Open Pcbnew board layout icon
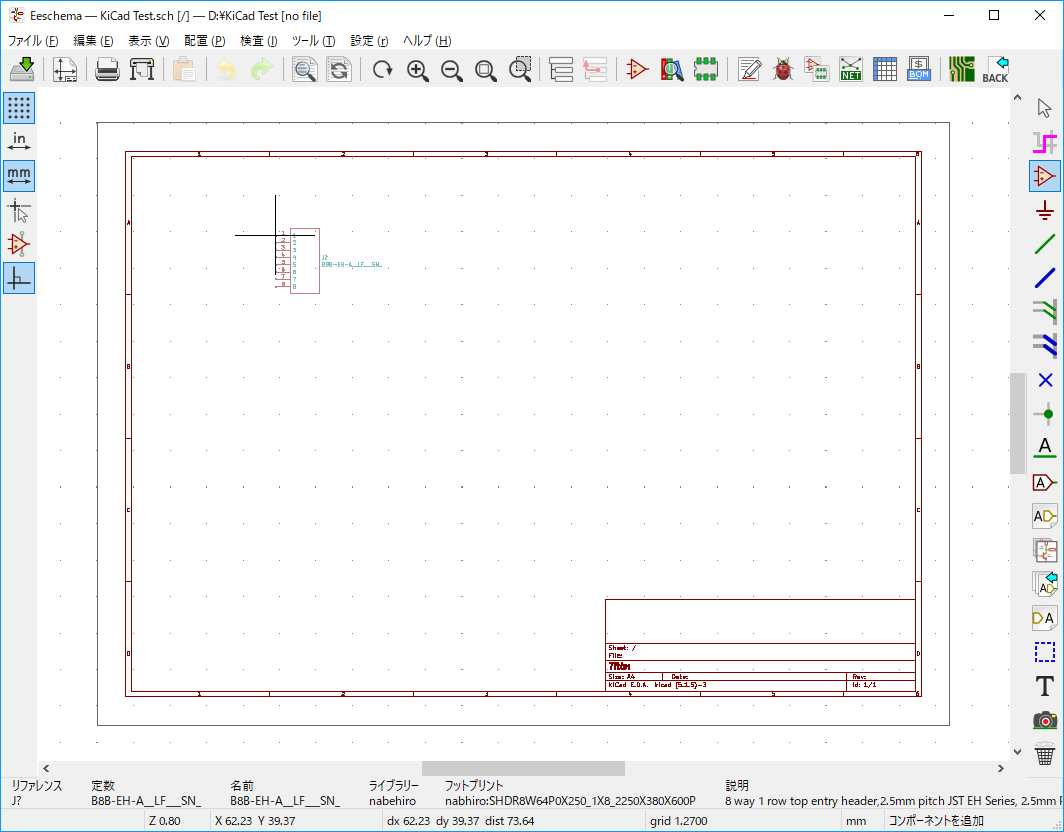Screen dimensions: 1064x832 [962, 69]
